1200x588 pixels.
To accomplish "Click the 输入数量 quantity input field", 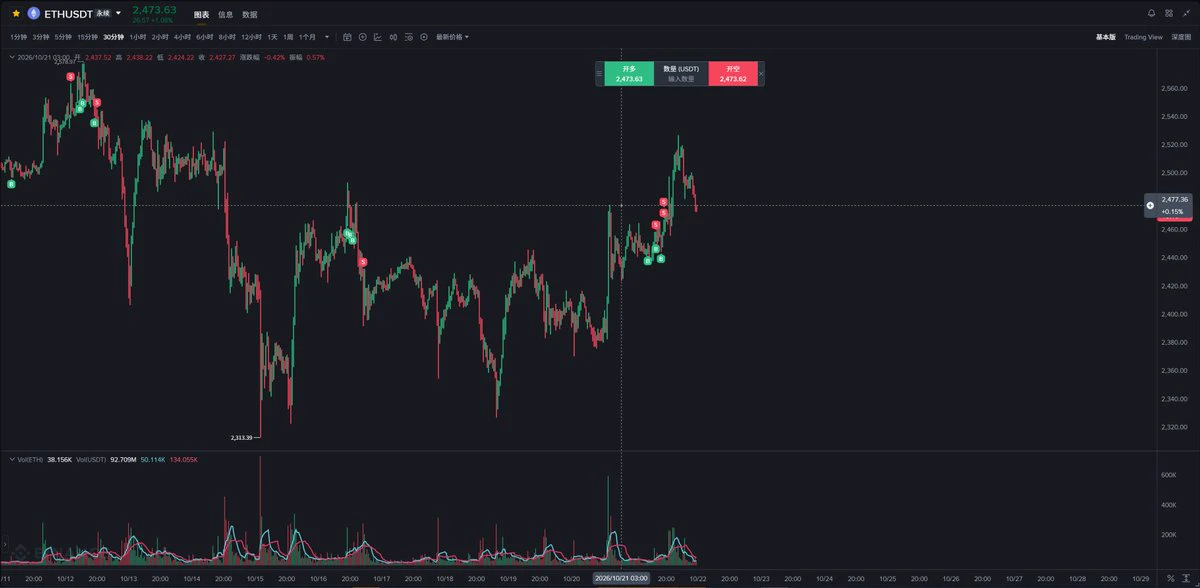I will (x=681, y=78).
